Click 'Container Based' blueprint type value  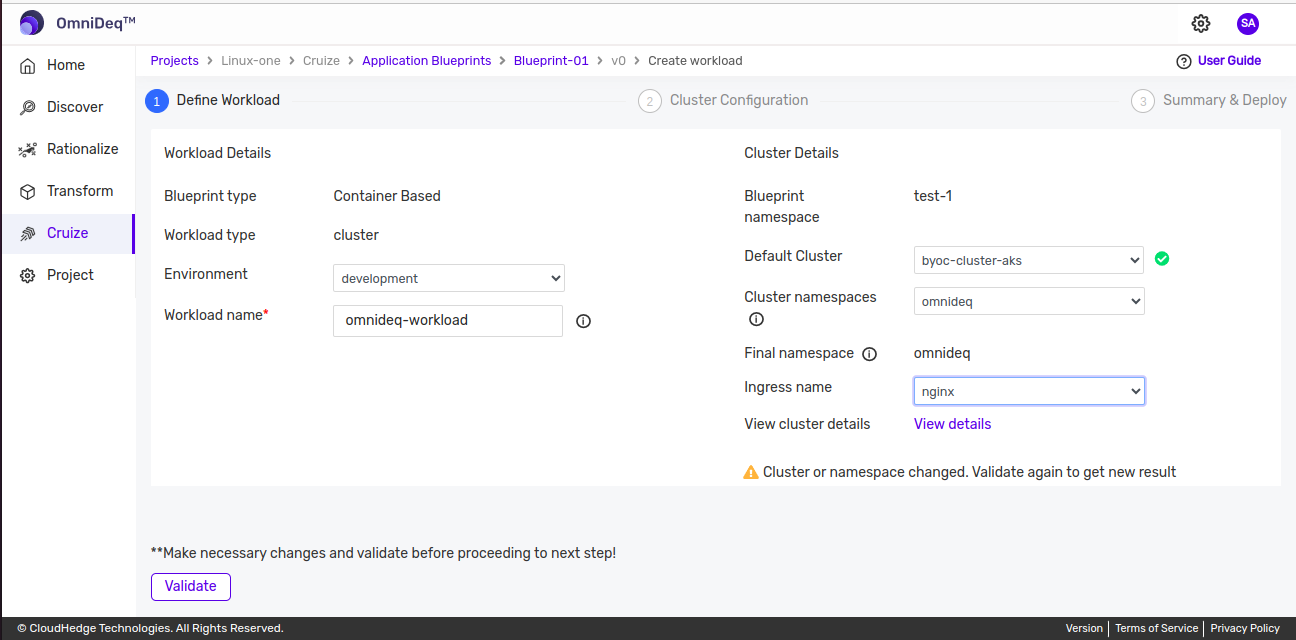pos(387,196)
